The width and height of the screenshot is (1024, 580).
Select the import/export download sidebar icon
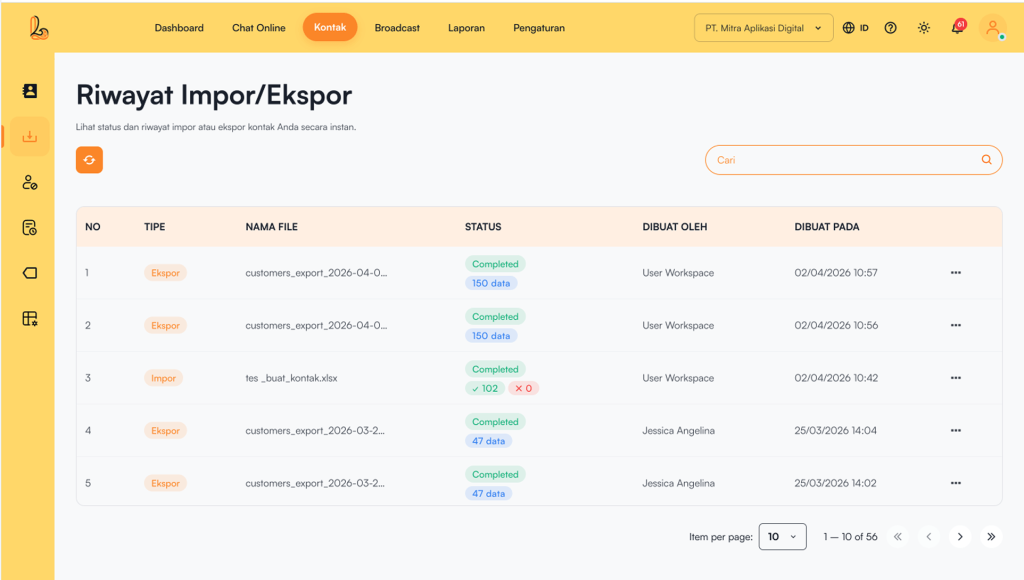coord(29,137)
